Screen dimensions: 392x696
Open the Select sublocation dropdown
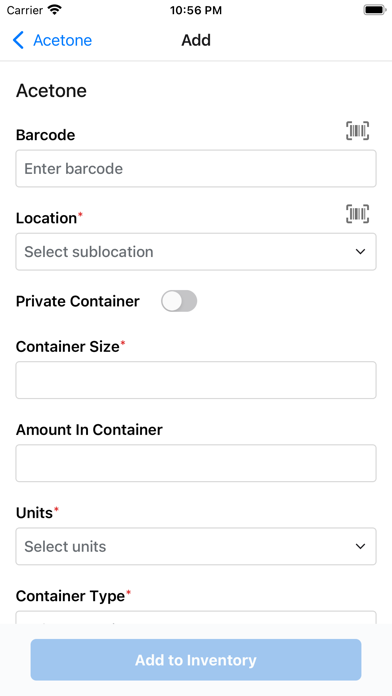[x=196, y=252]
